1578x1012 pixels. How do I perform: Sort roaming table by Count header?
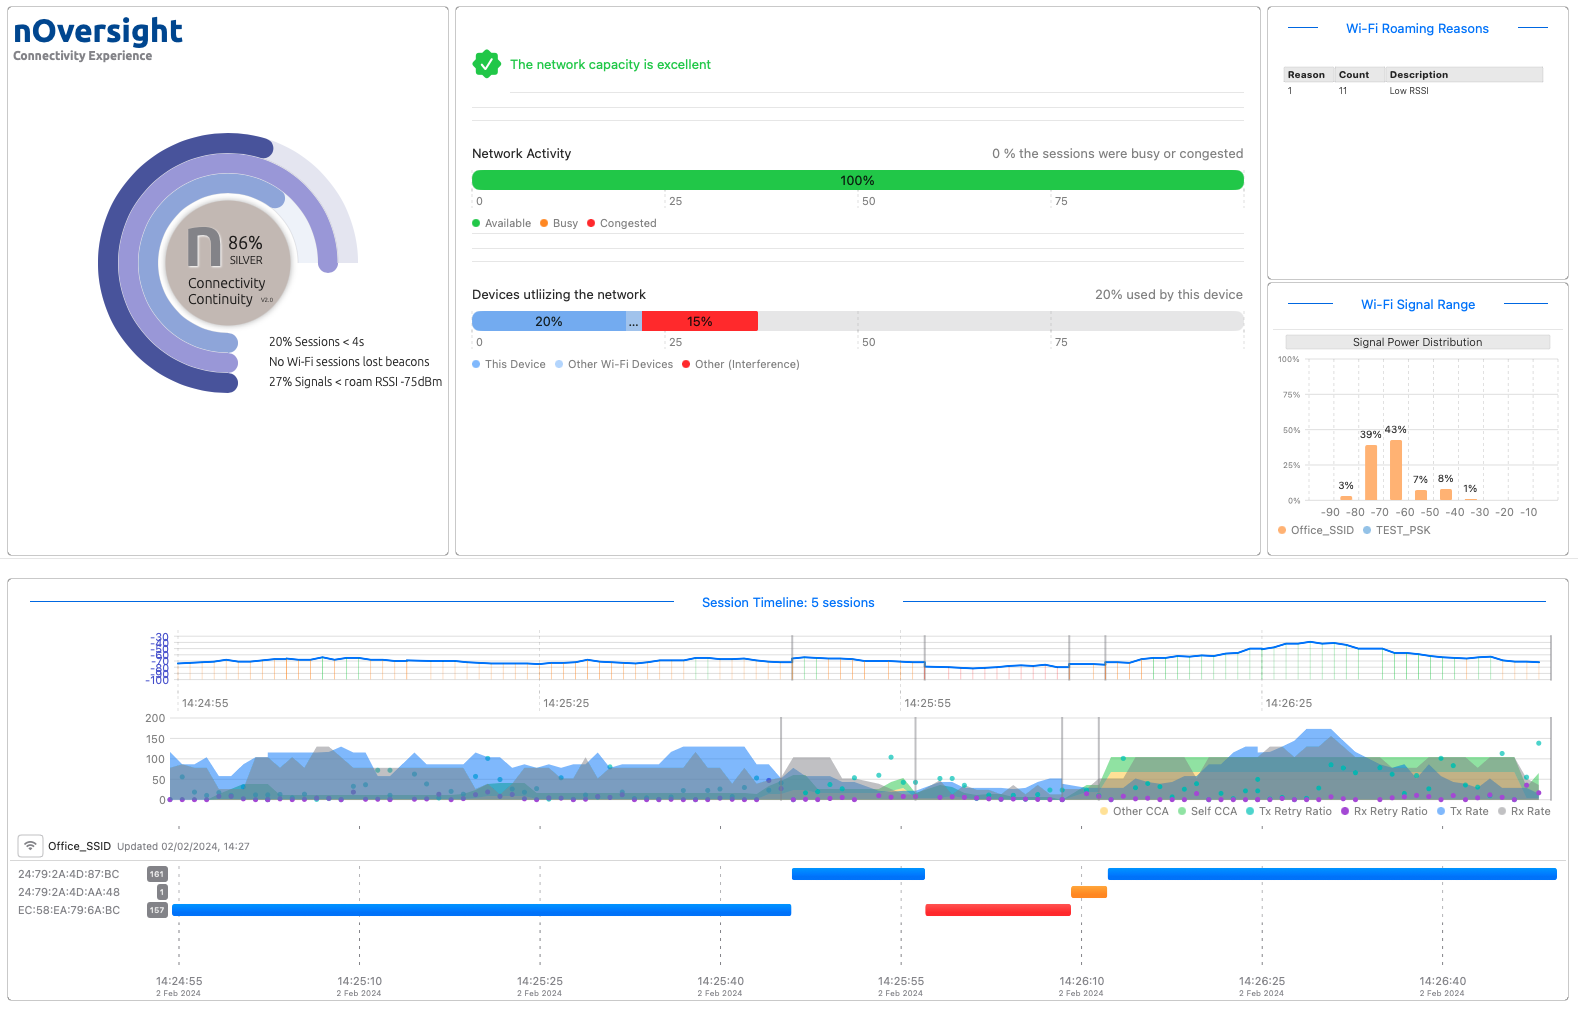click(x=1353, y=75)
